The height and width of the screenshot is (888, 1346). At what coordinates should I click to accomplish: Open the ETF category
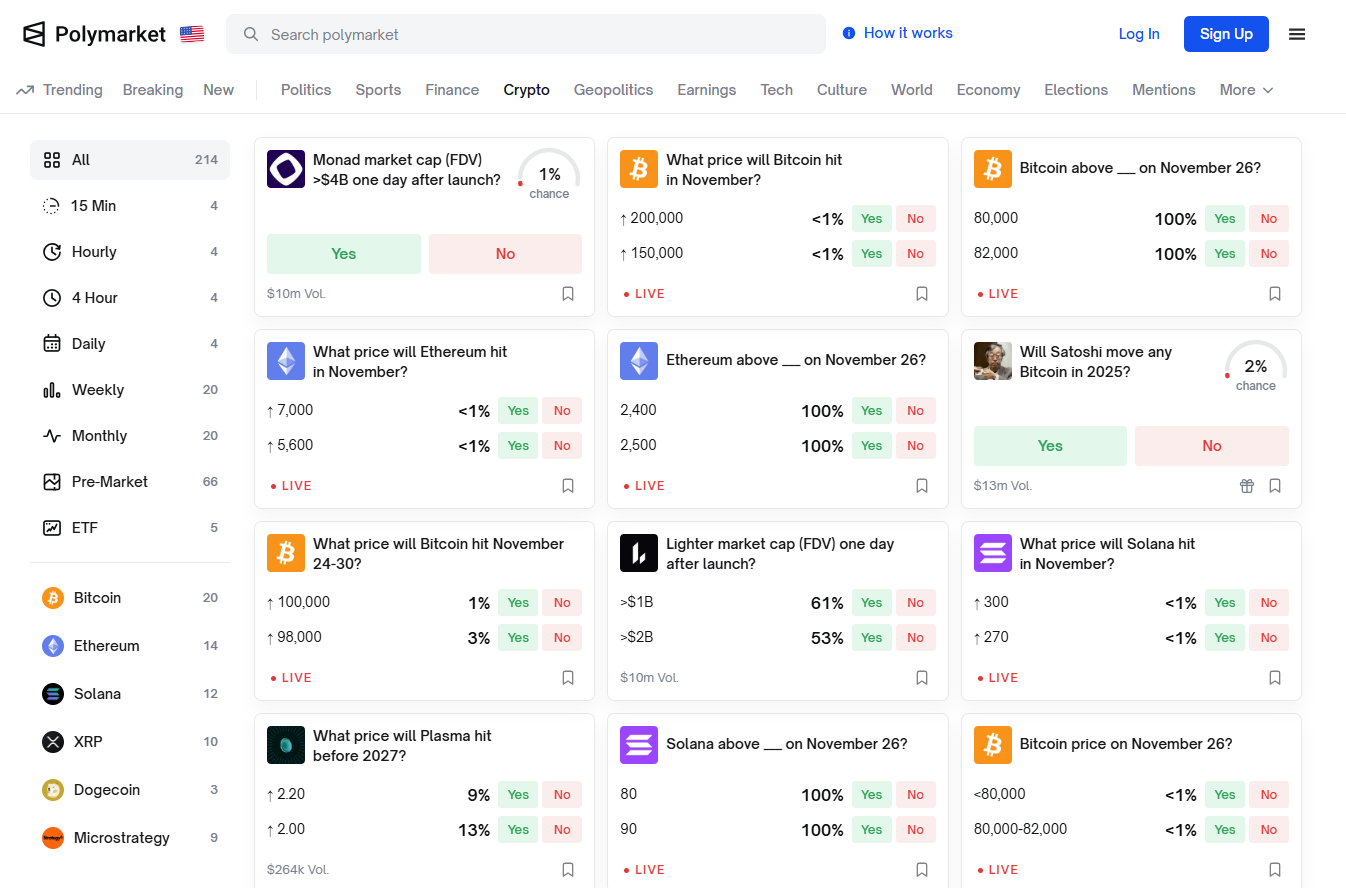130,528
